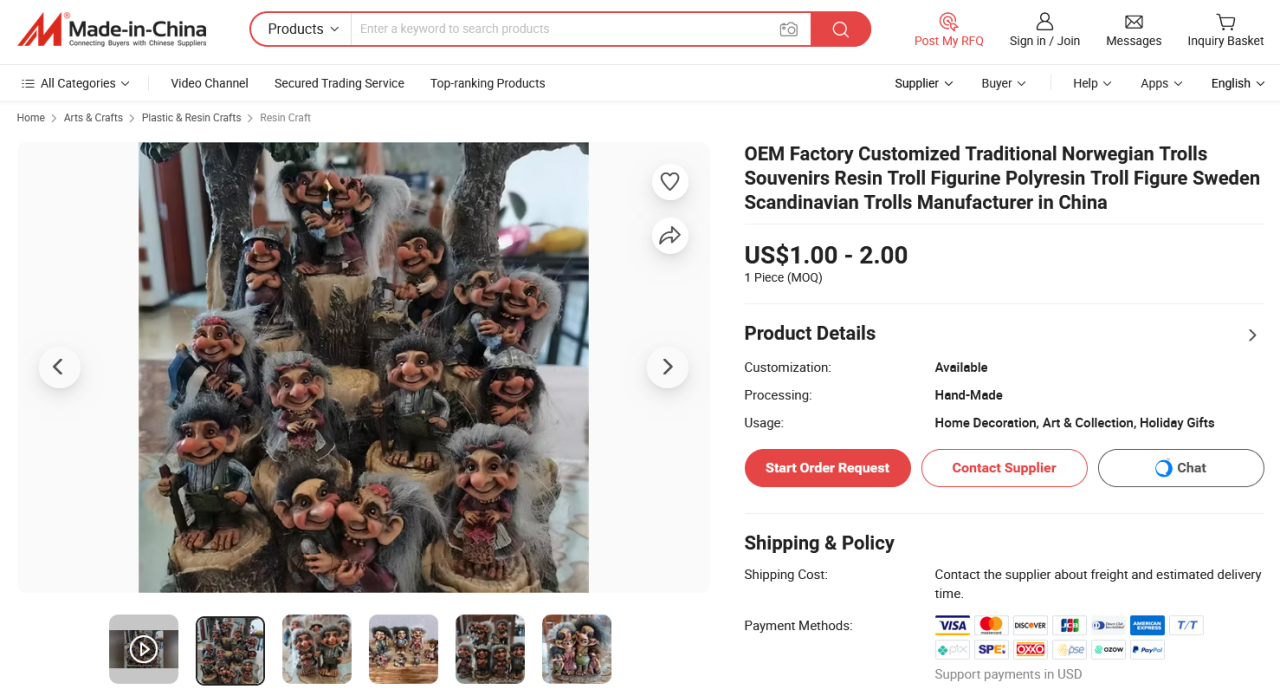
Task: Play the product video thumbnail
Action: (143, 650)
